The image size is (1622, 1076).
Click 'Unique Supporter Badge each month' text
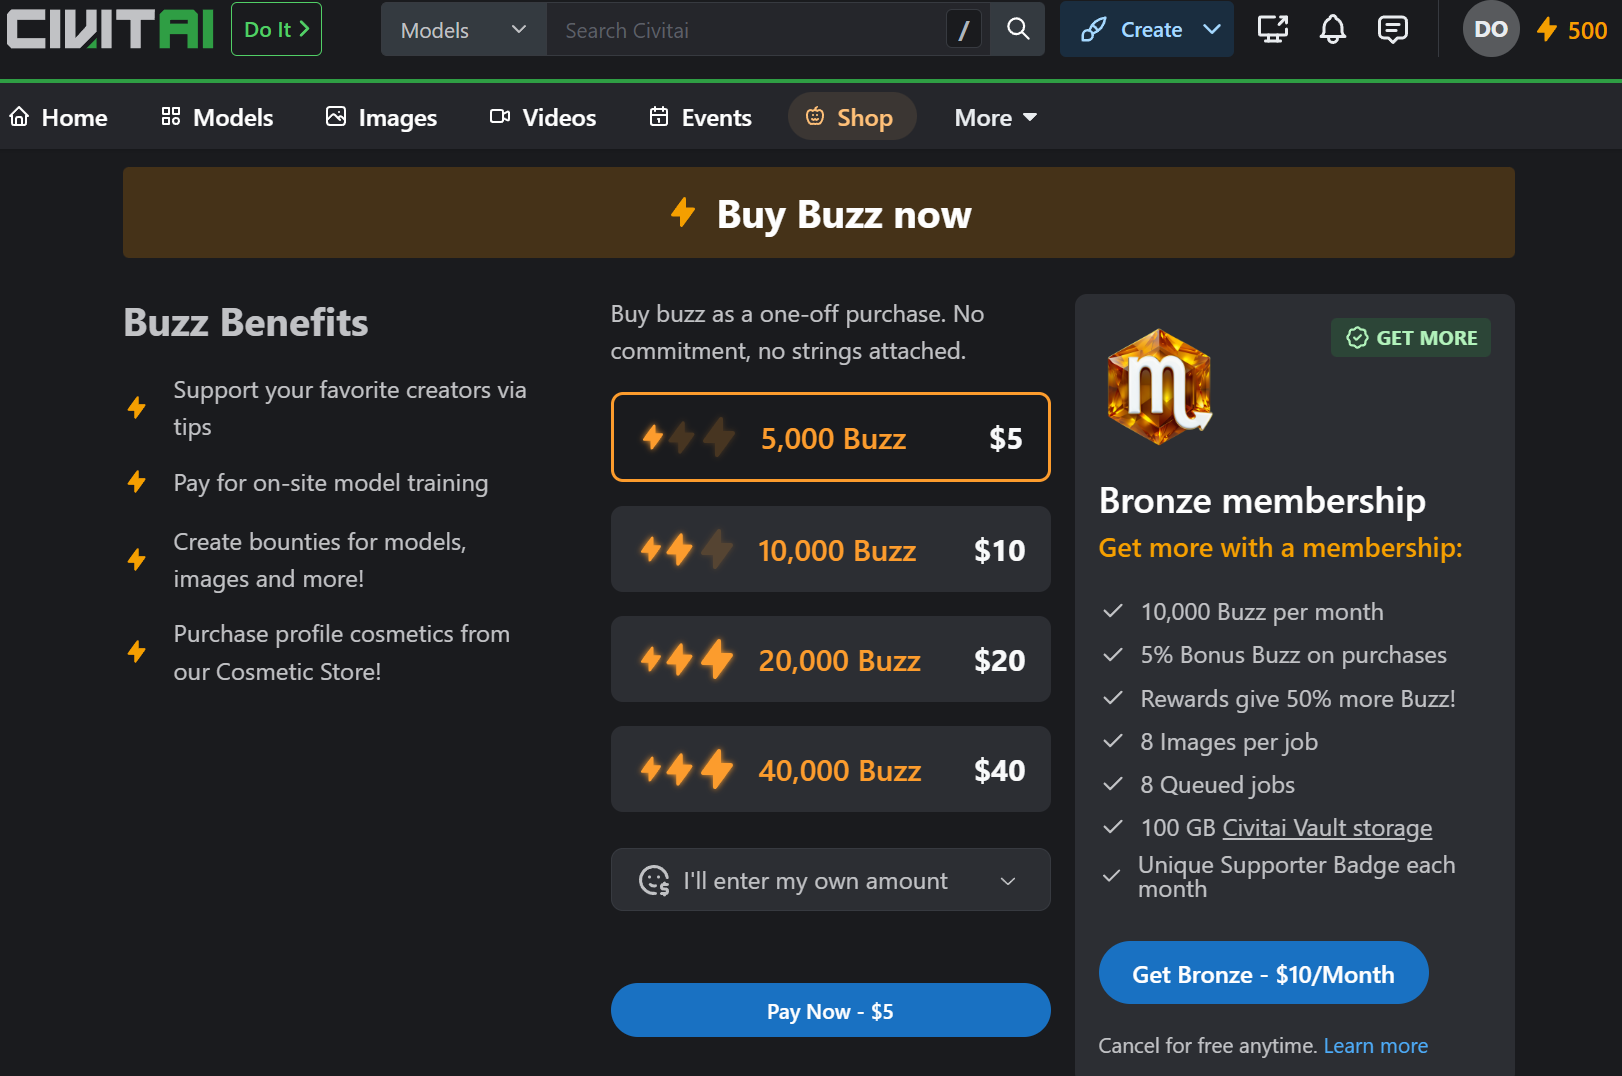1296,876
